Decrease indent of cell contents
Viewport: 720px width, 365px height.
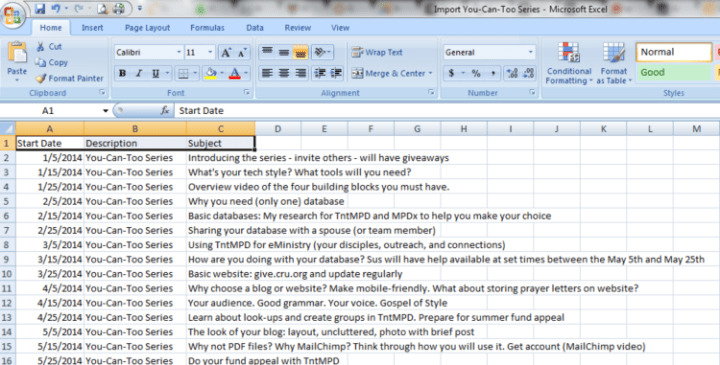pyautogui.click(x=320, y=73)
